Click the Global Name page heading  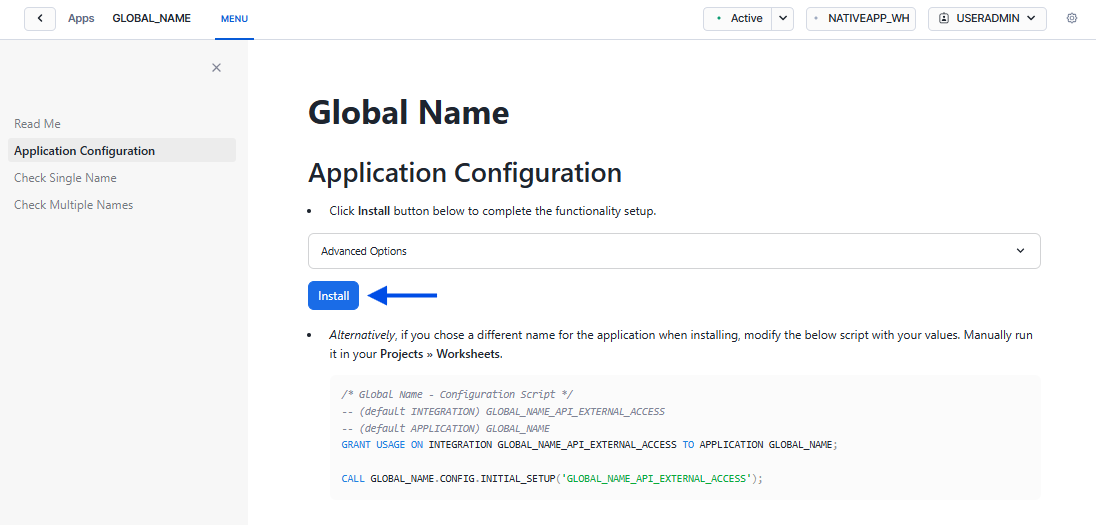[408, 113]
